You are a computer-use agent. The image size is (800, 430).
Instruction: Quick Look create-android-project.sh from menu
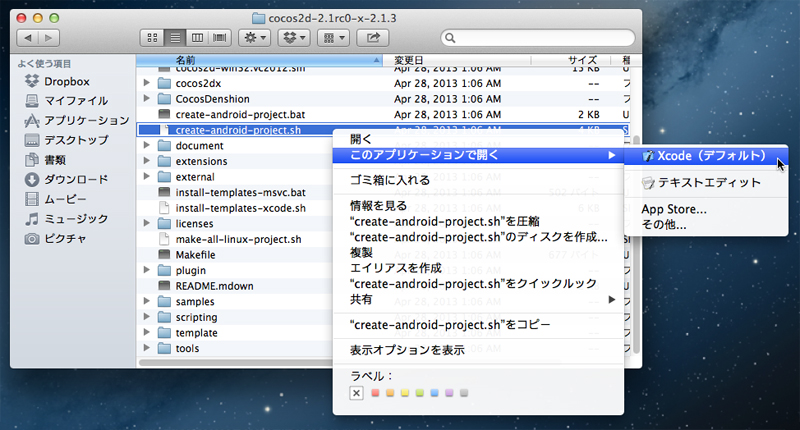click(x=478, y=284)
